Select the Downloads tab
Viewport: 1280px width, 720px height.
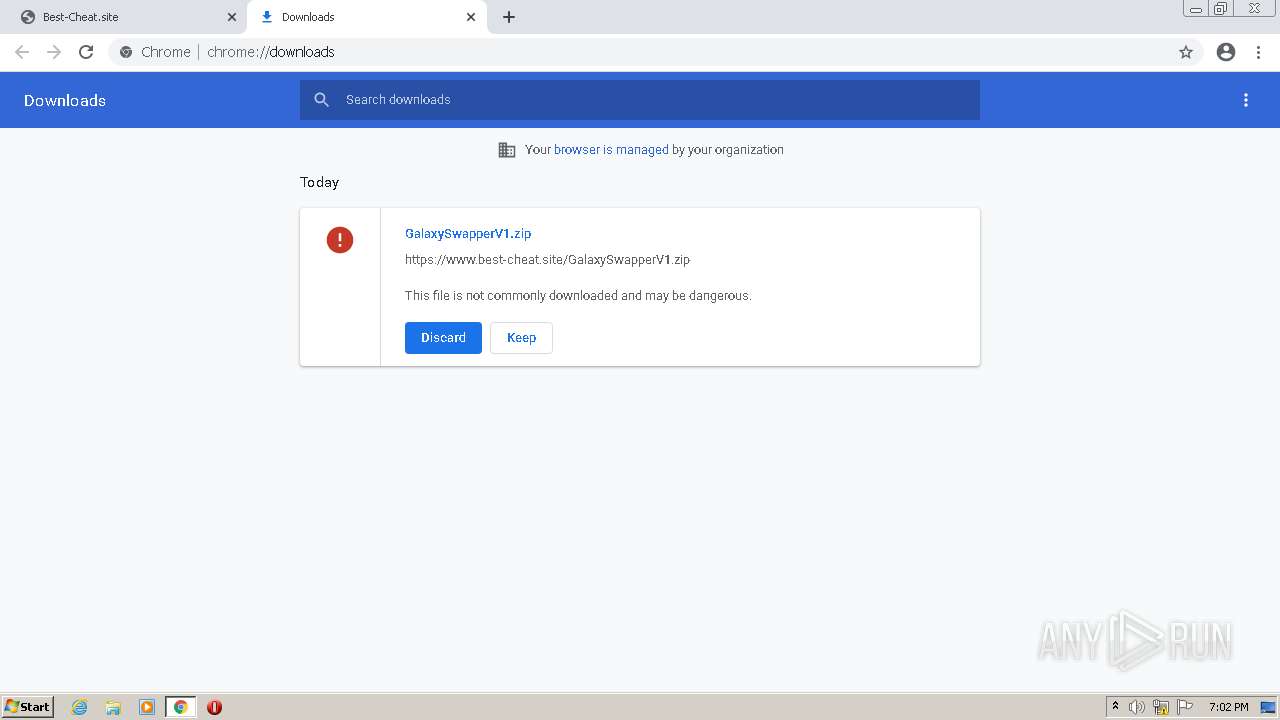[x=367, y=17]
